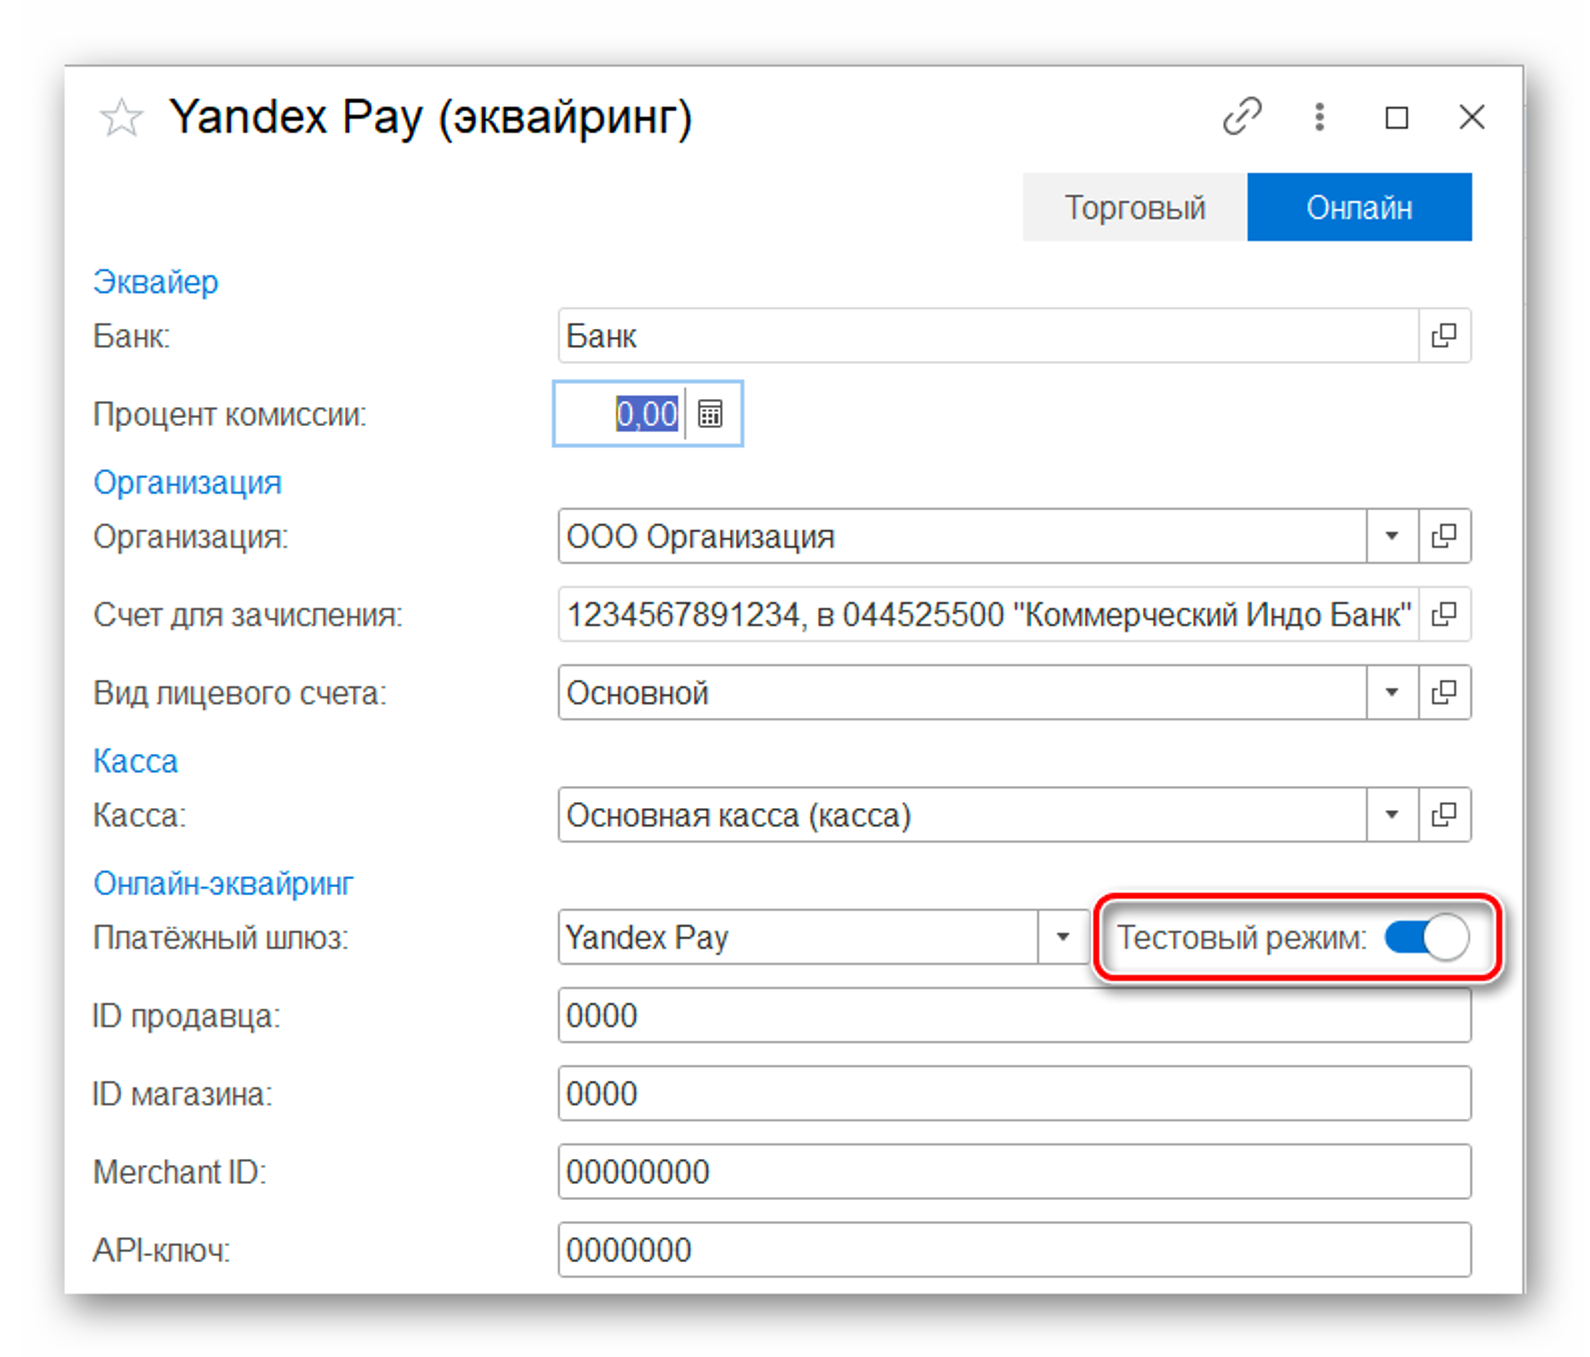This screenshot has width=1590, height=1357.
Task: Expand the Касса dropdown list
Action: coord(1391,815)
